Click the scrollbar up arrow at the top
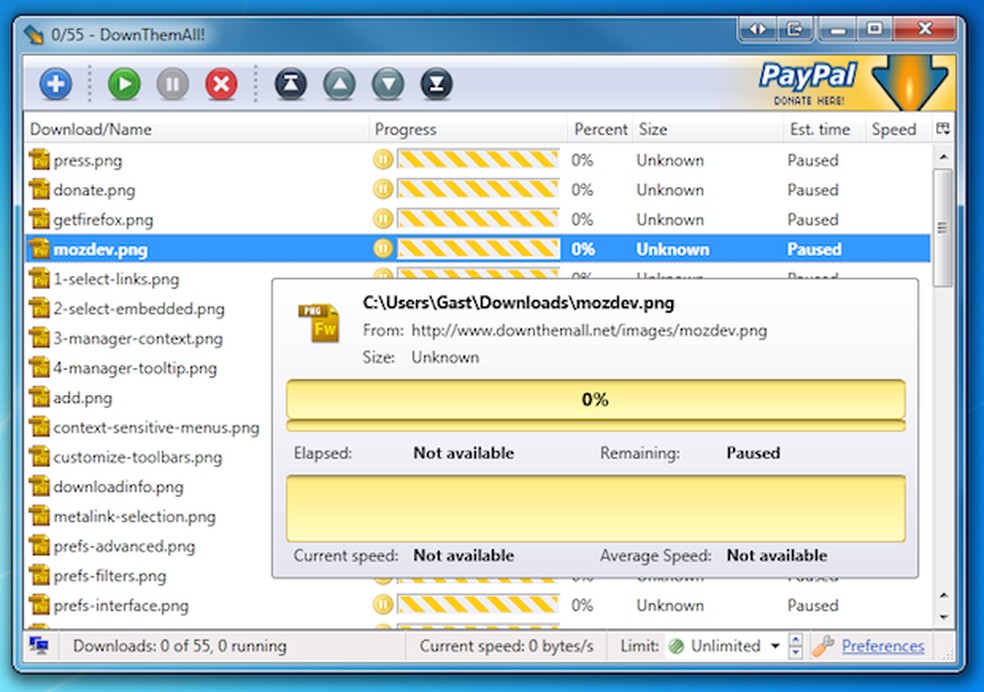This screenshot has width=984, height=692. [943, 156]
